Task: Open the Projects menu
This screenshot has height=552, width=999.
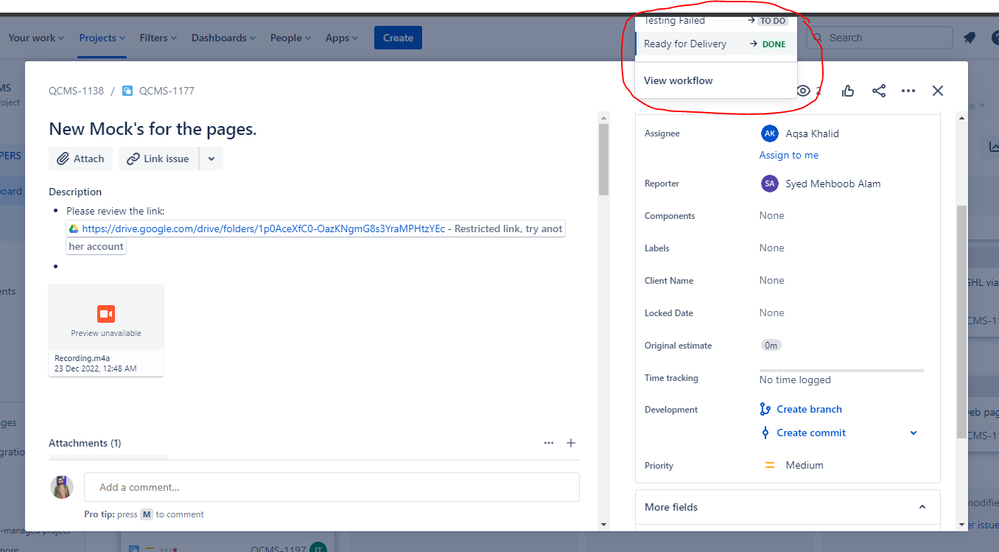Action: tap(102, 38)
